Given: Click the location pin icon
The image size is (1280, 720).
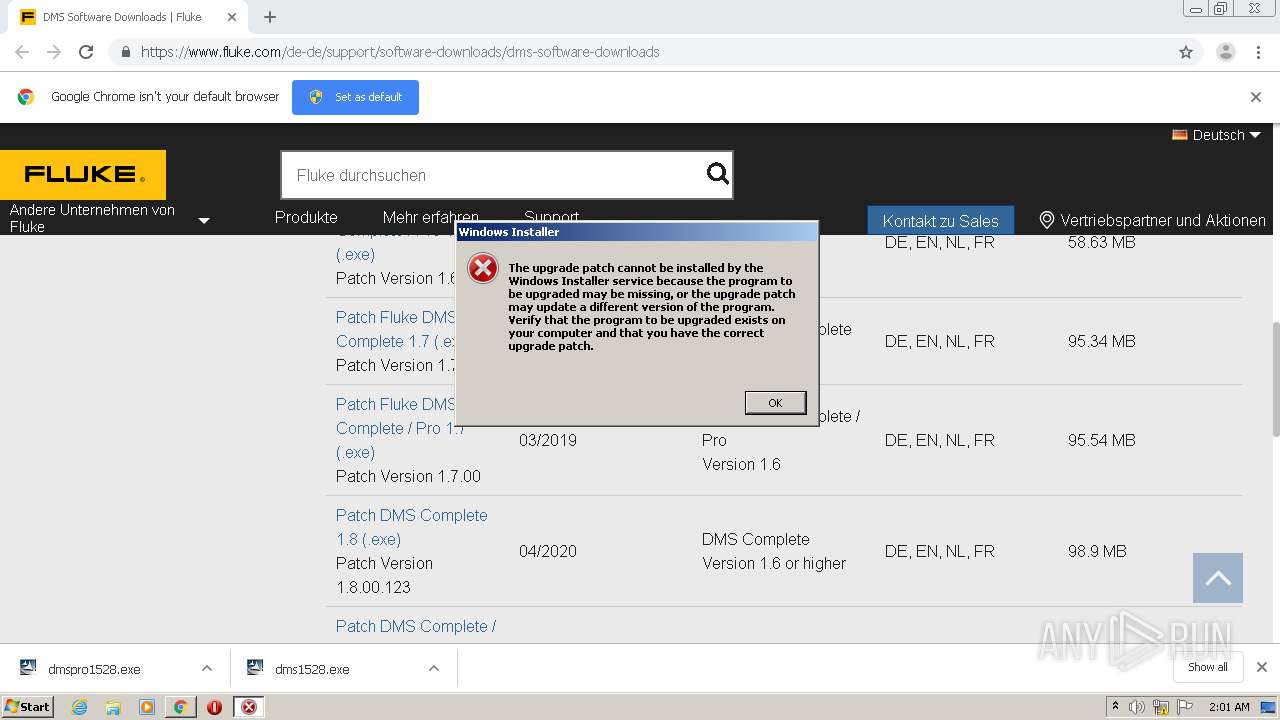Looking at the screenshot, I should coord(1047,220).
